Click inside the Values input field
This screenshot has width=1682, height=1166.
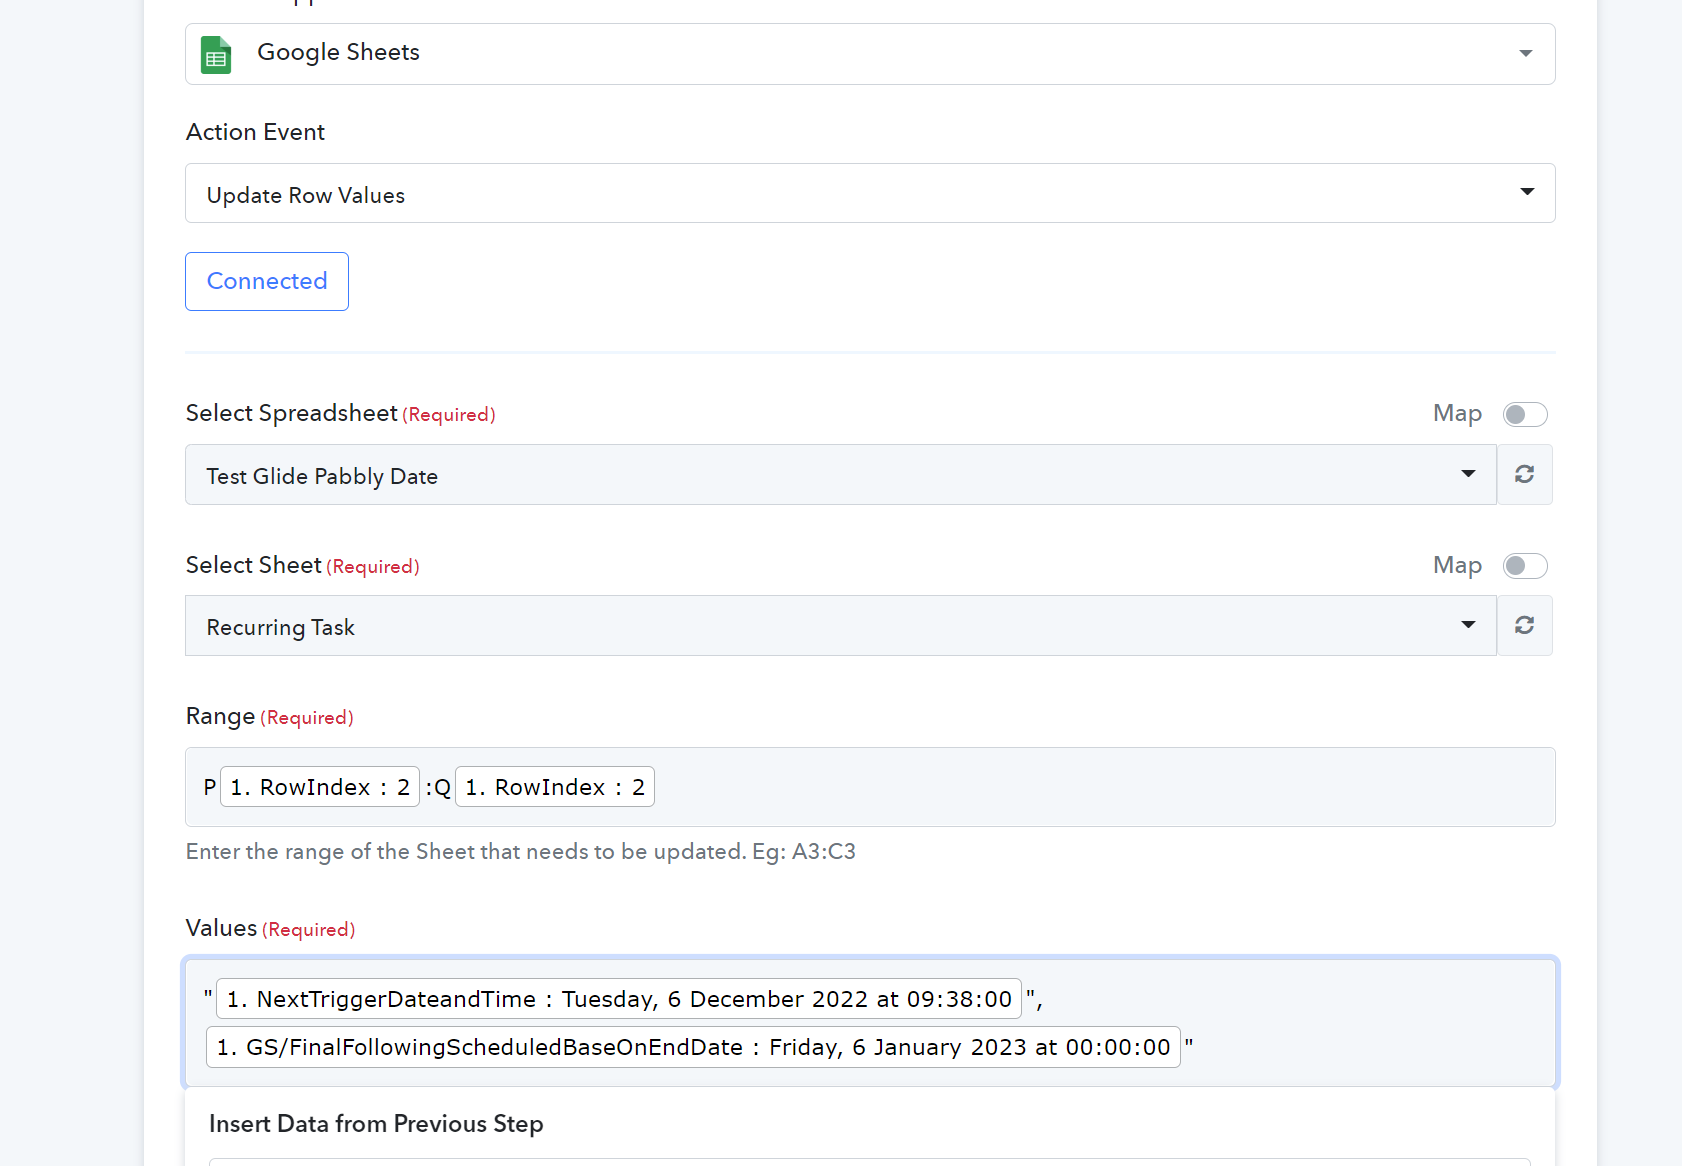coord(870,1022)
